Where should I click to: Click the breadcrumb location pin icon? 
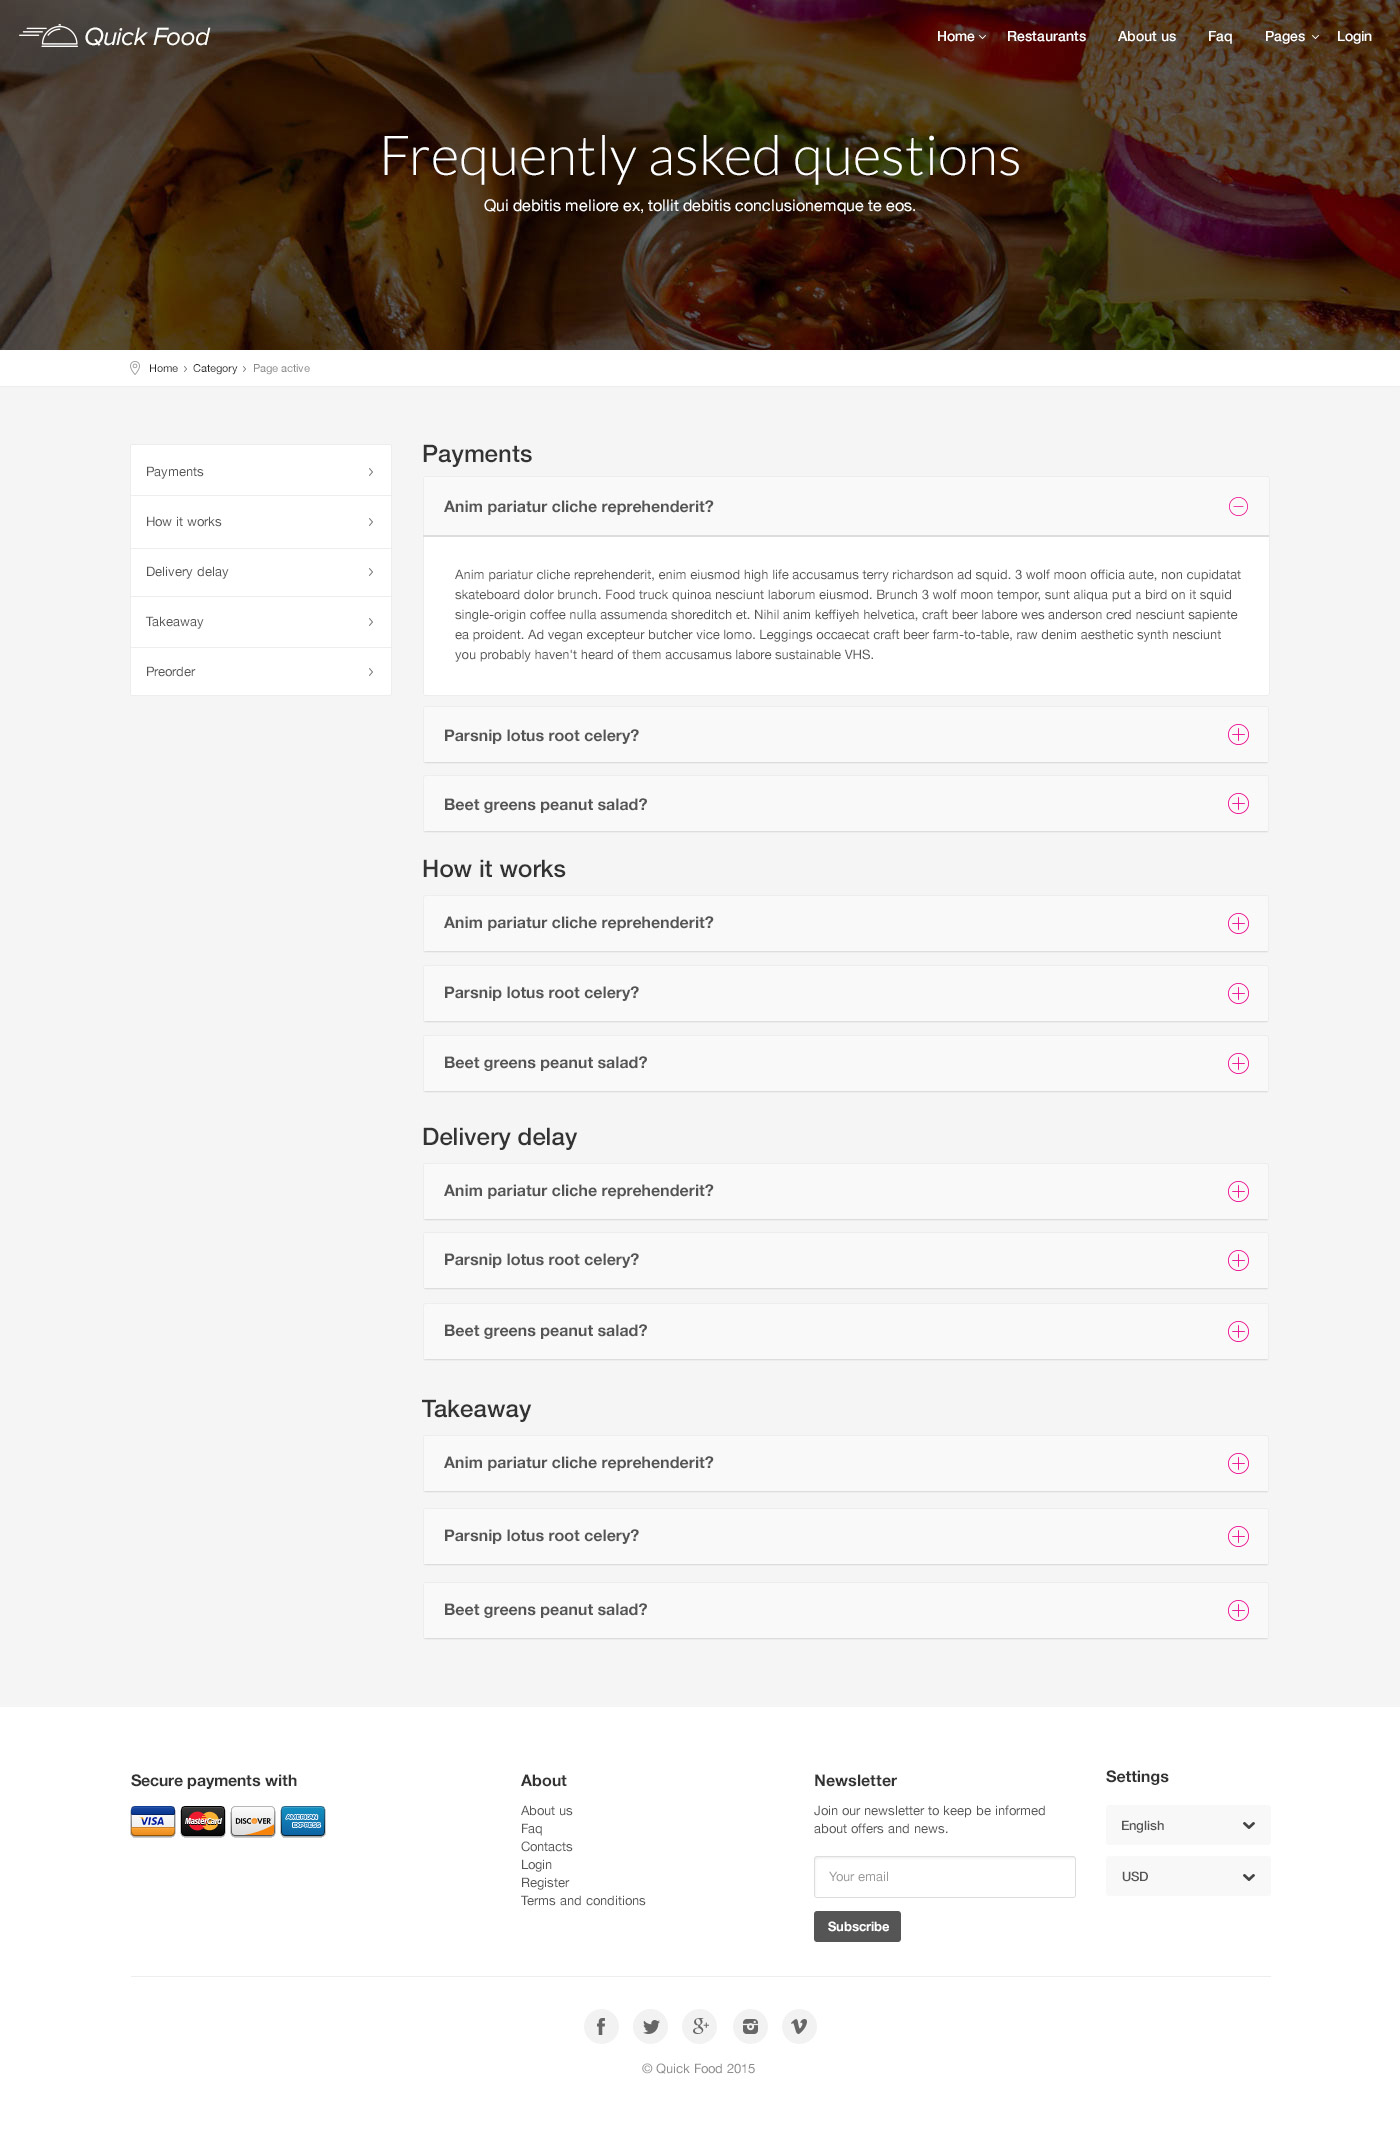[x=135, y=368]
